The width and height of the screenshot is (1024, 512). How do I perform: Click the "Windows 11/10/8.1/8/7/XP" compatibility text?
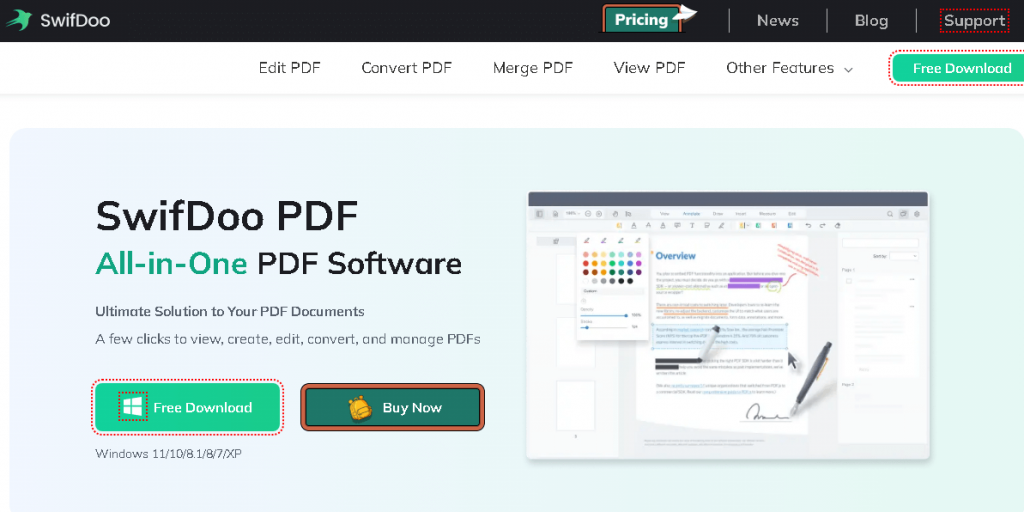coord(168,453)
